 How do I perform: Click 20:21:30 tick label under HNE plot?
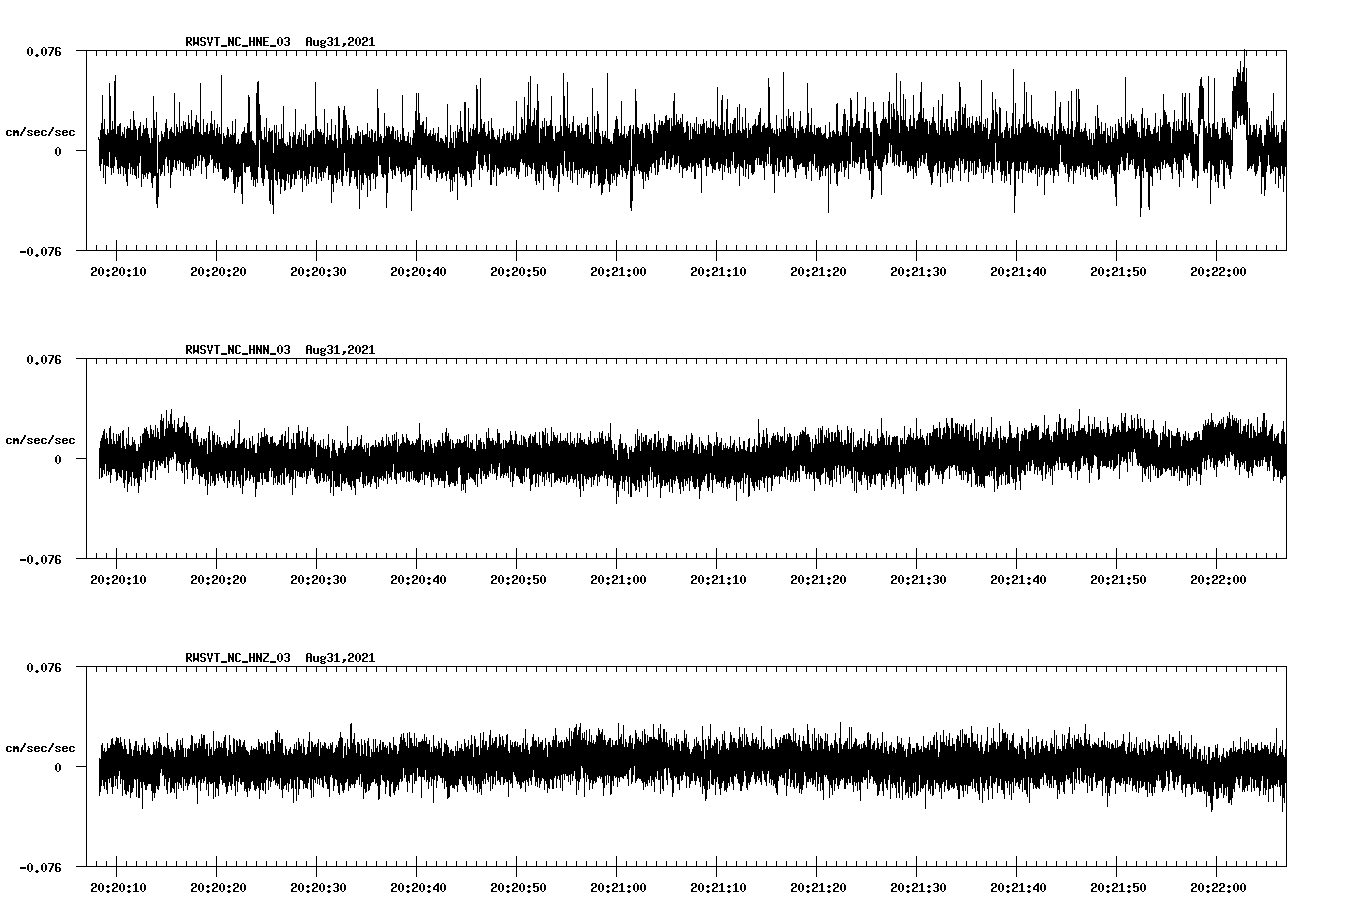(x=917, y=271)
